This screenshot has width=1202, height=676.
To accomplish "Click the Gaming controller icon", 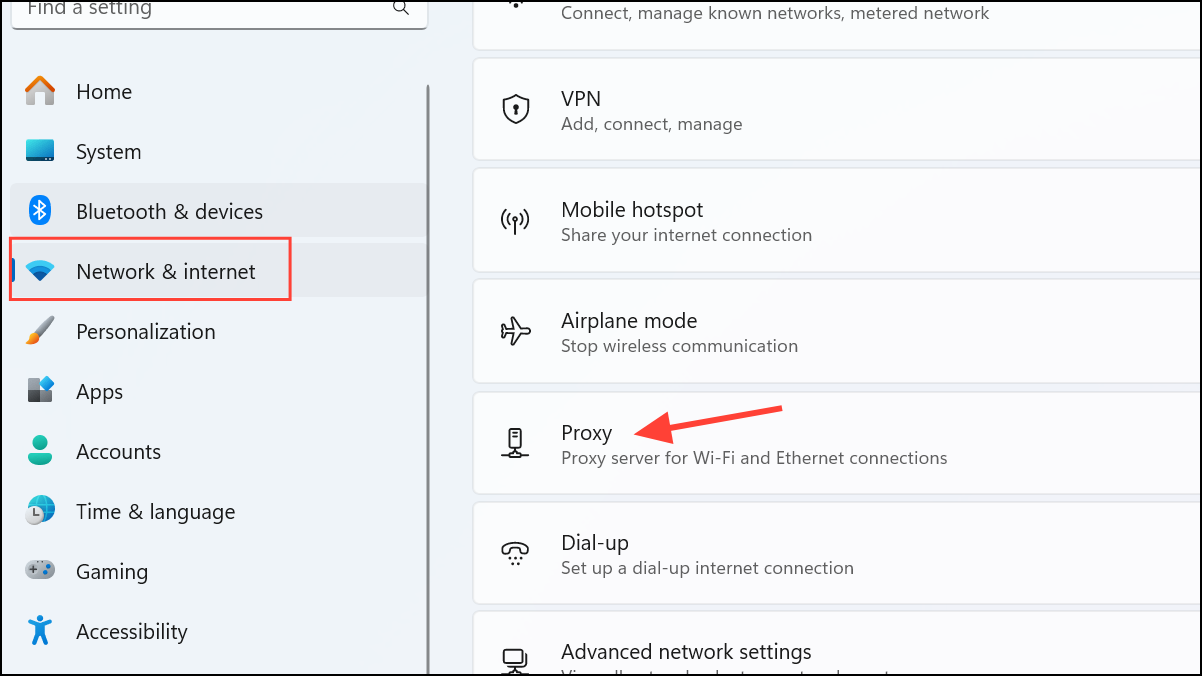I will tap(40, 570).
